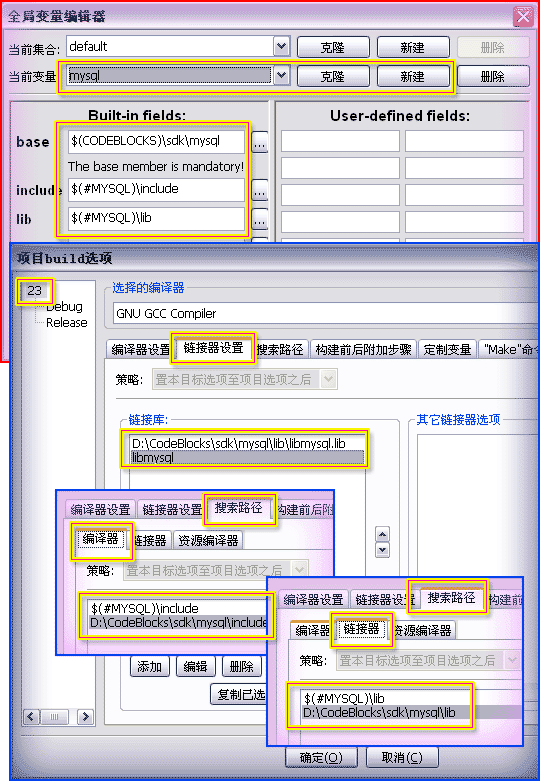The width and height of the screenshot is (540, 783).
Task: Click 克隆 button in the 当前集合 row
Action: click(333, 47)
